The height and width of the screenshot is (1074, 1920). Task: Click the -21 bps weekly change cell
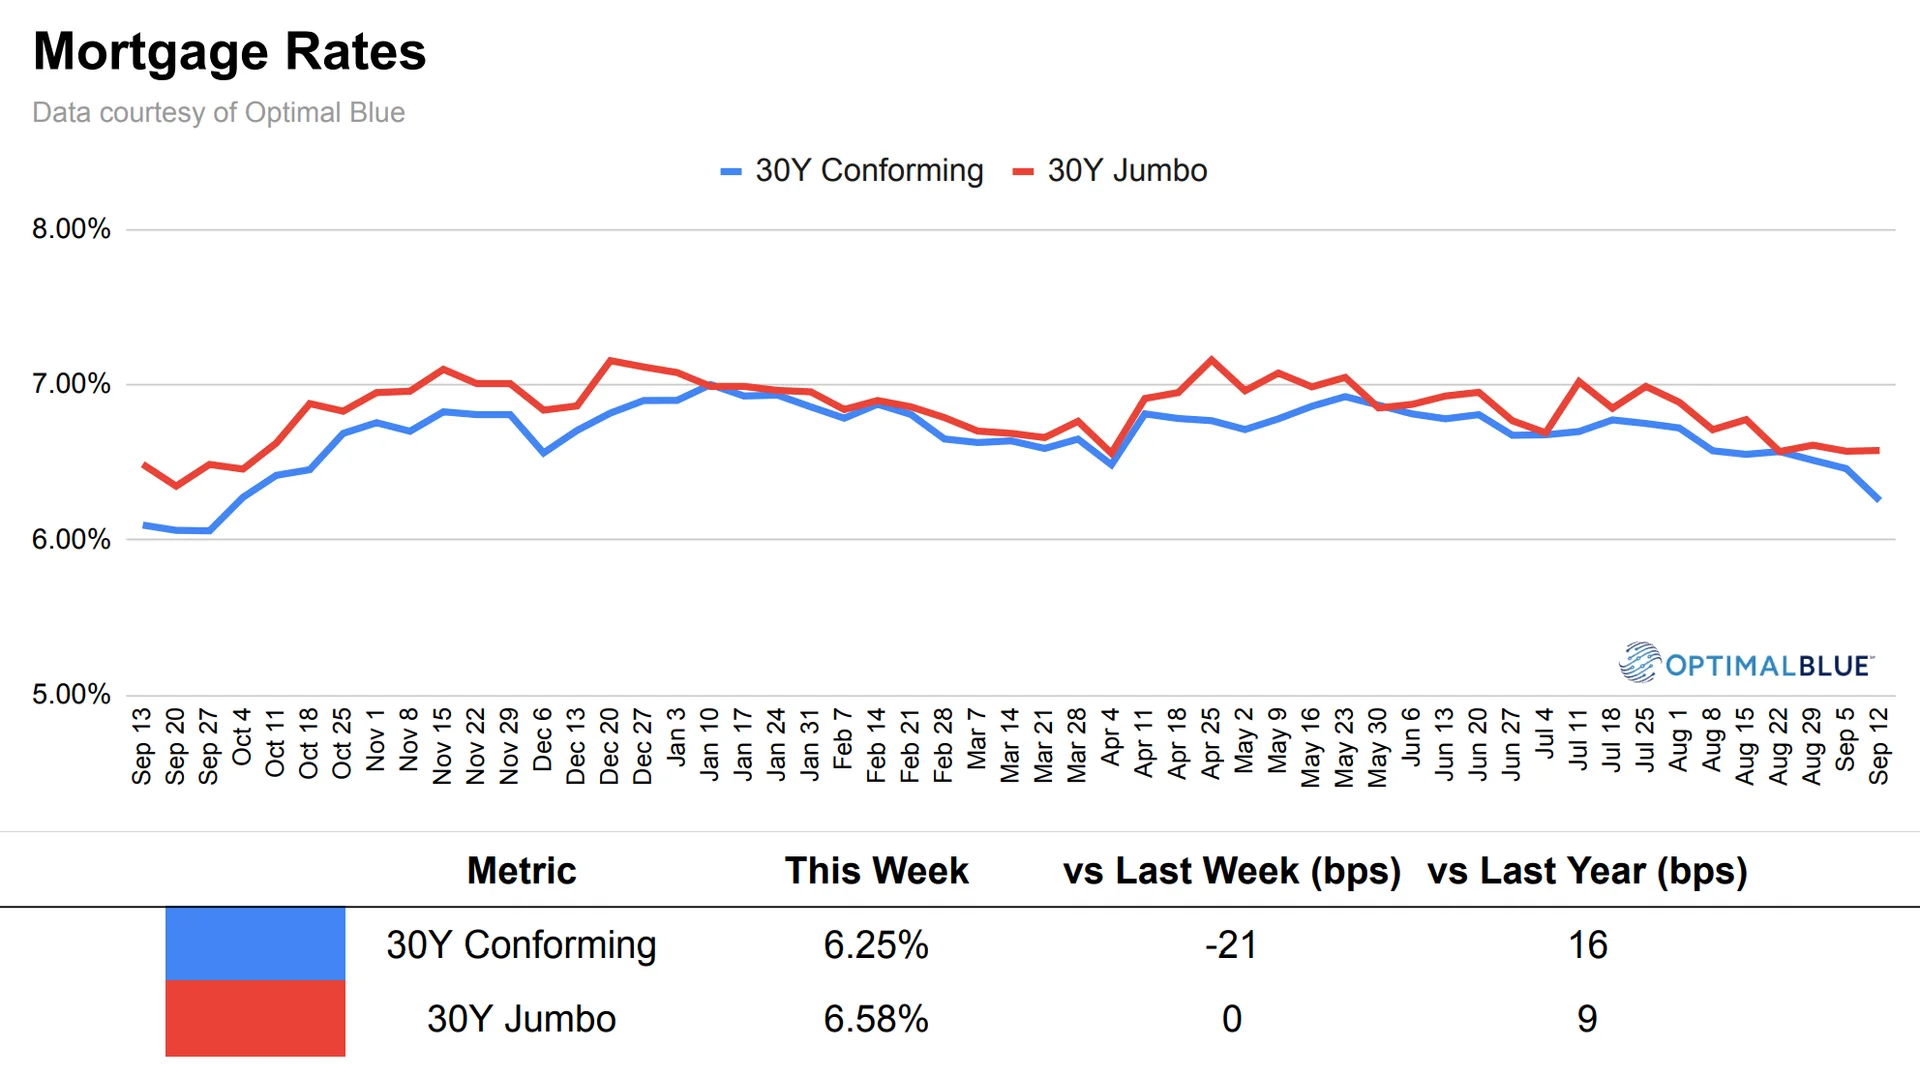1231,945
